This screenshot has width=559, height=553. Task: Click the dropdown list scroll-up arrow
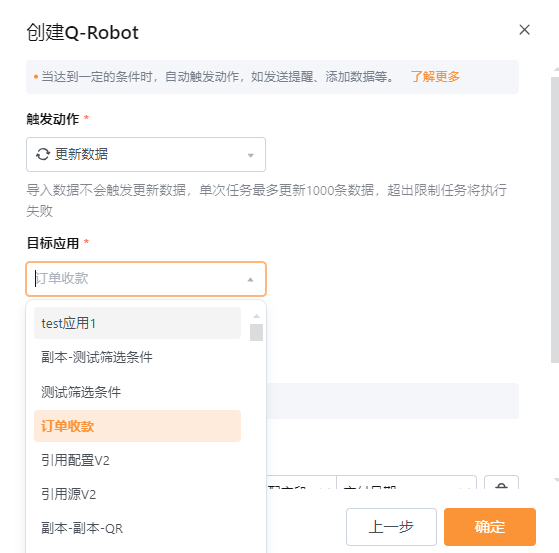[x=256, y=316]
